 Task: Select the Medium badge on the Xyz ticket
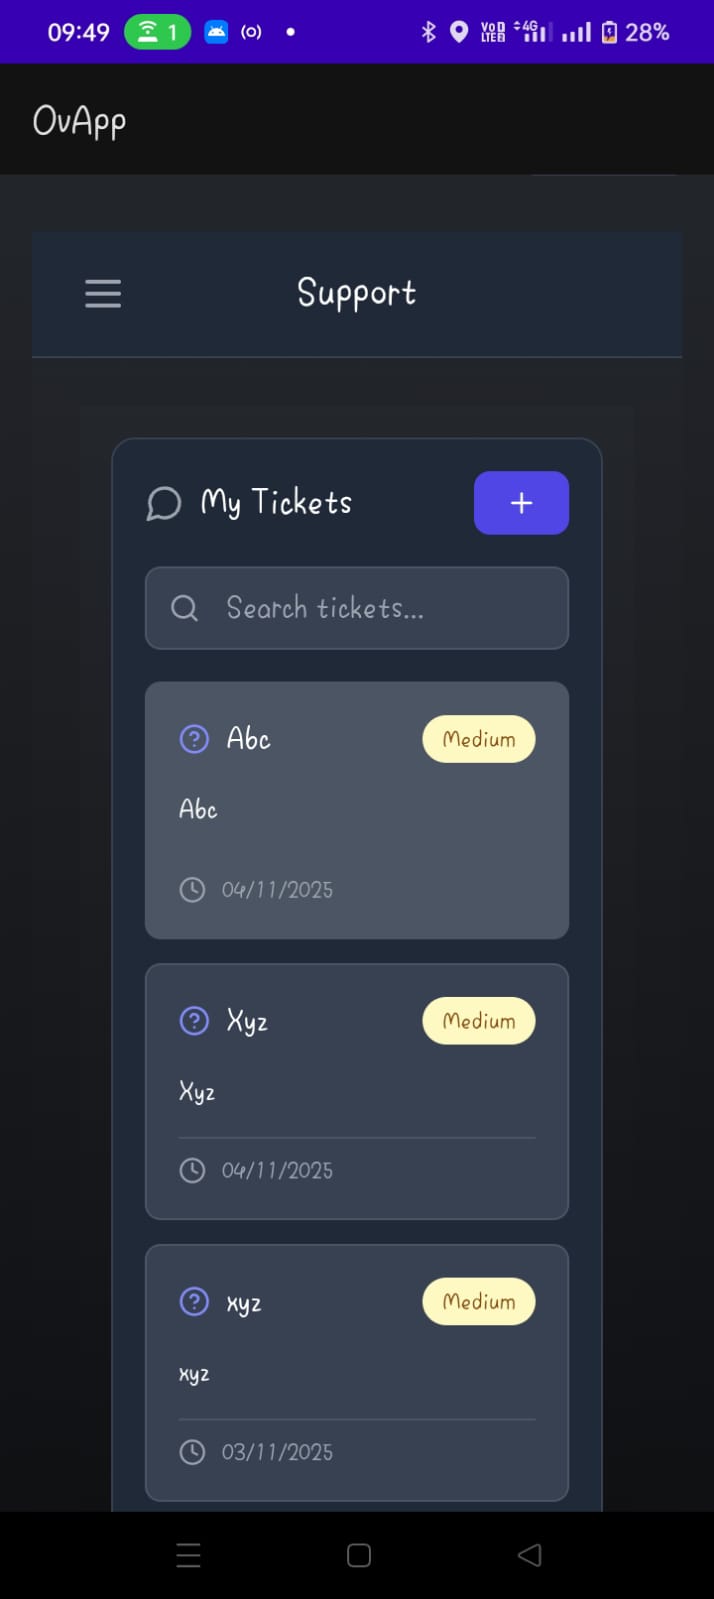coord(479,1021)
